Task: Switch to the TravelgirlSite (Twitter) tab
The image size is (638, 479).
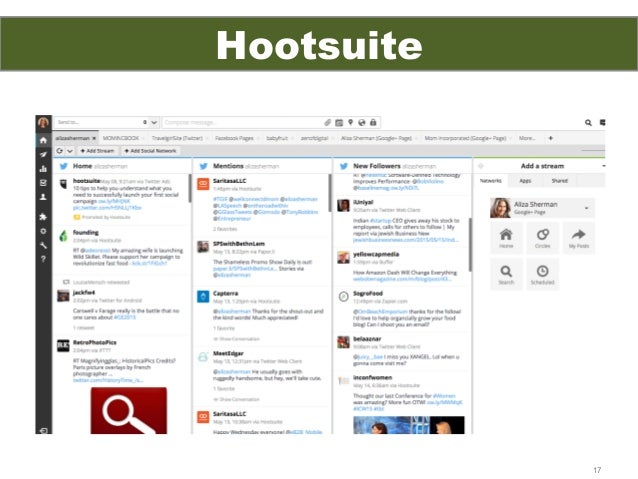Action: tap(177, 138)
